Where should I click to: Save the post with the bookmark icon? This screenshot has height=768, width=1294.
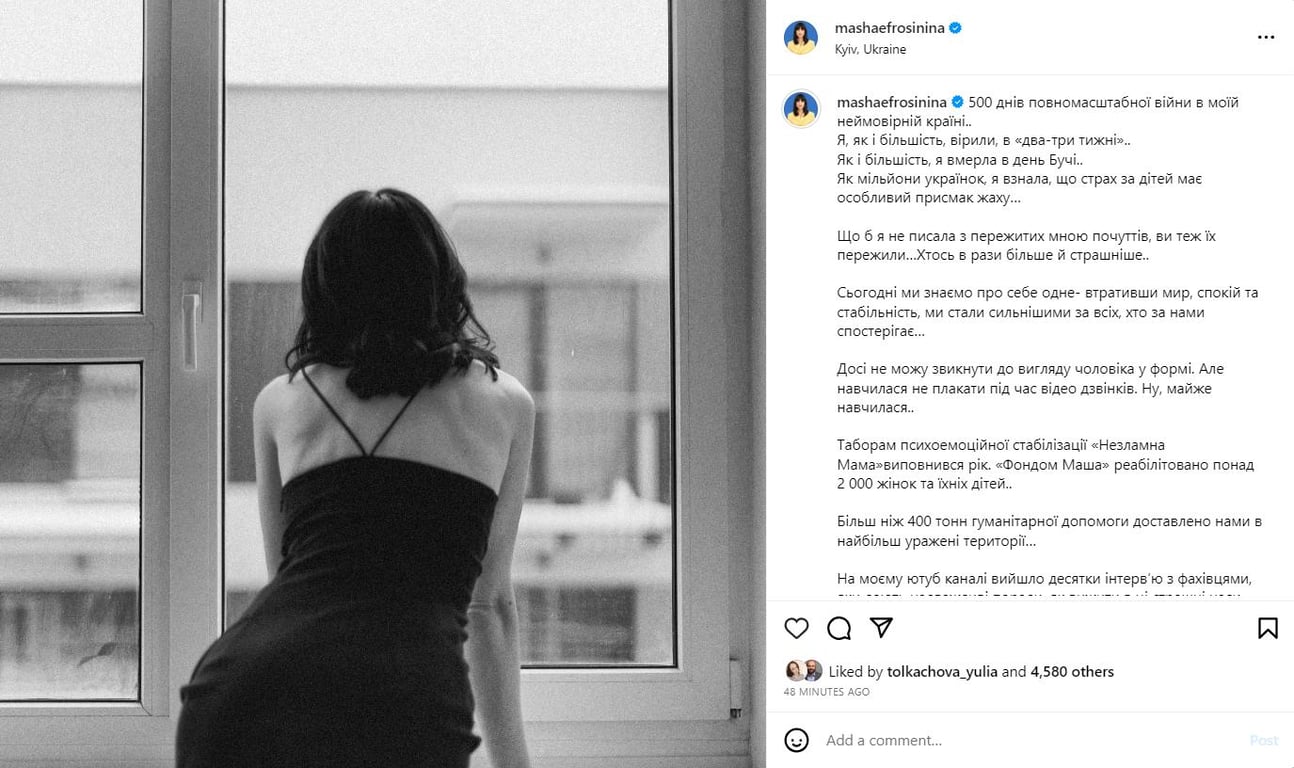pos(1267,628)
